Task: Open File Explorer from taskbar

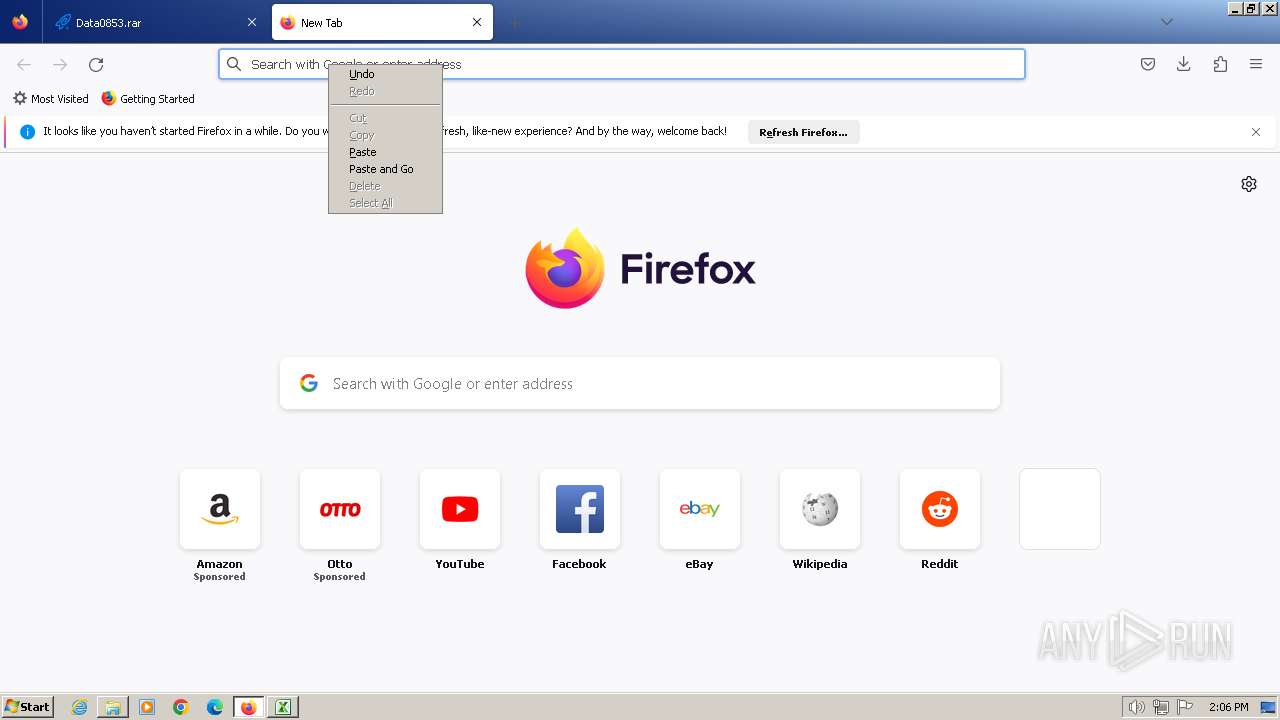Action: (113, 707)
